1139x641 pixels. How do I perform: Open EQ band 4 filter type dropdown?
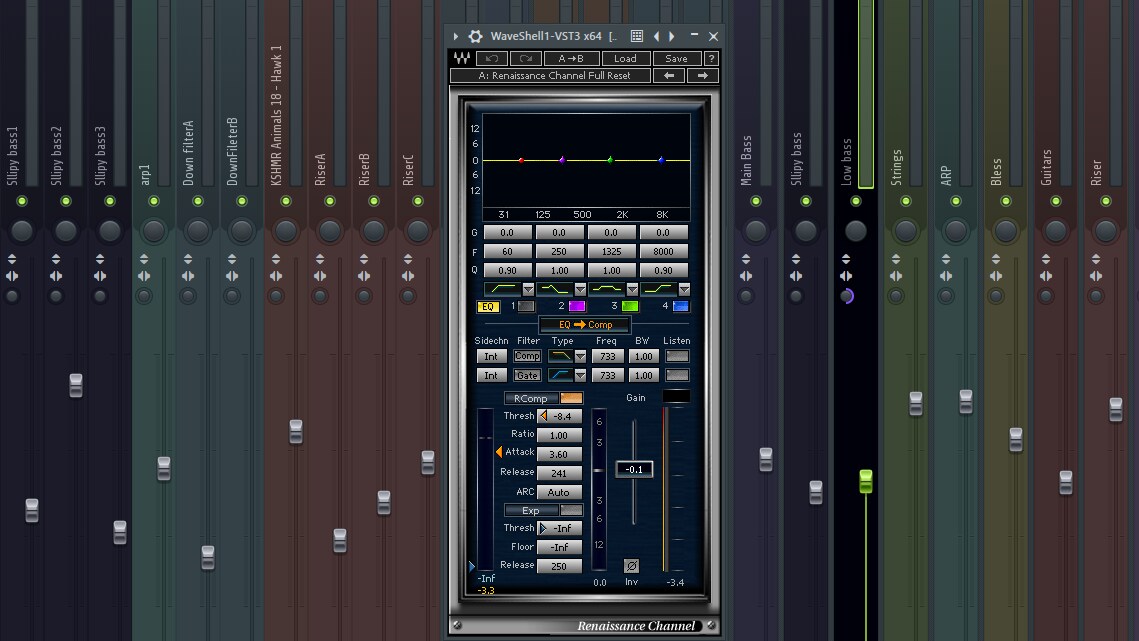pyautogui.click(x=684, y=289)
